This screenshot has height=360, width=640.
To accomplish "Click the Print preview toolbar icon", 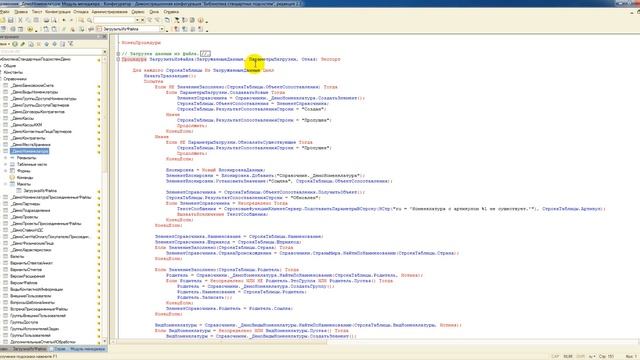I will click(53, 20).
